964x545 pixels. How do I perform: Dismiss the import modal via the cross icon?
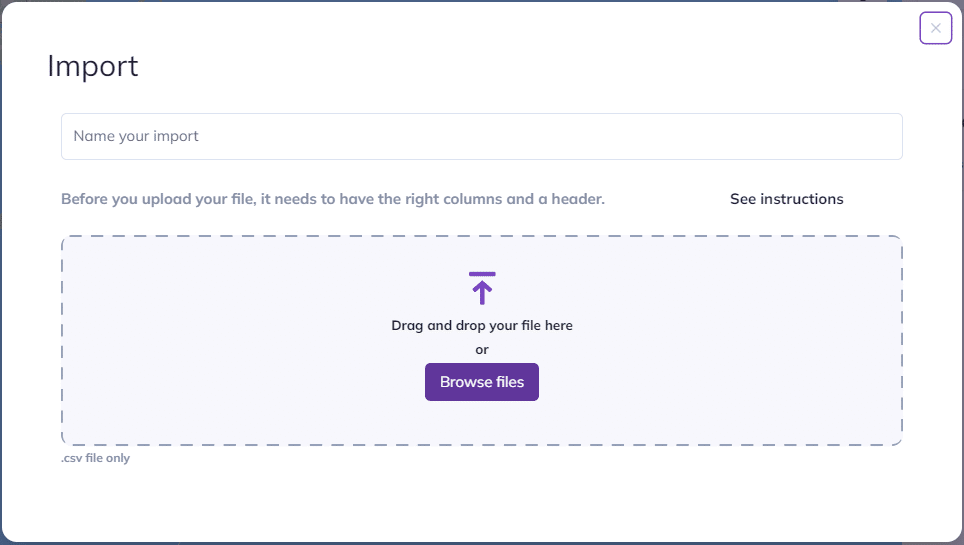(x=935, y=28)
